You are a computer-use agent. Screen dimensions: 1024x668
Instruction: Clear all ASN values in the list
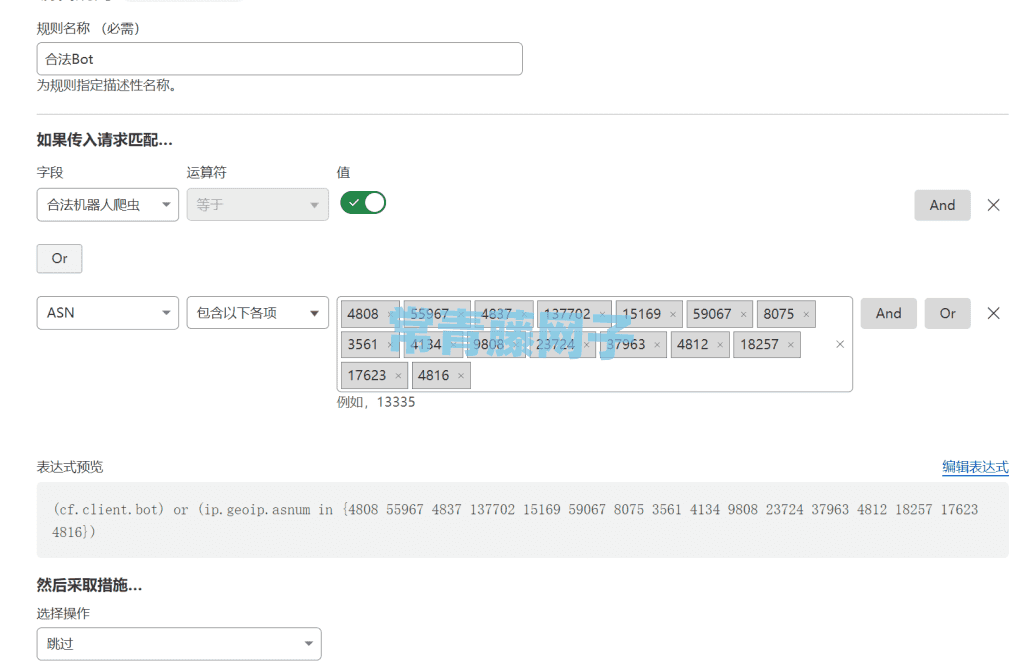click(x=840, y=344)
